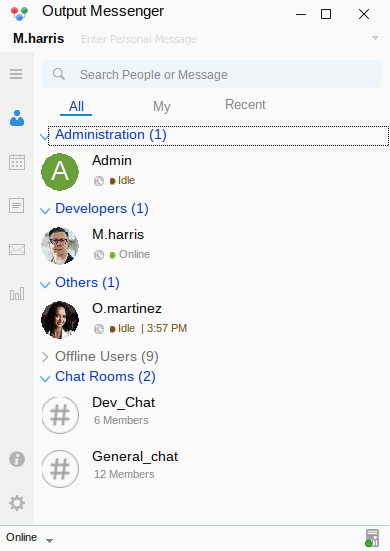Click the 12 Members text

click(x=124, y=474)
